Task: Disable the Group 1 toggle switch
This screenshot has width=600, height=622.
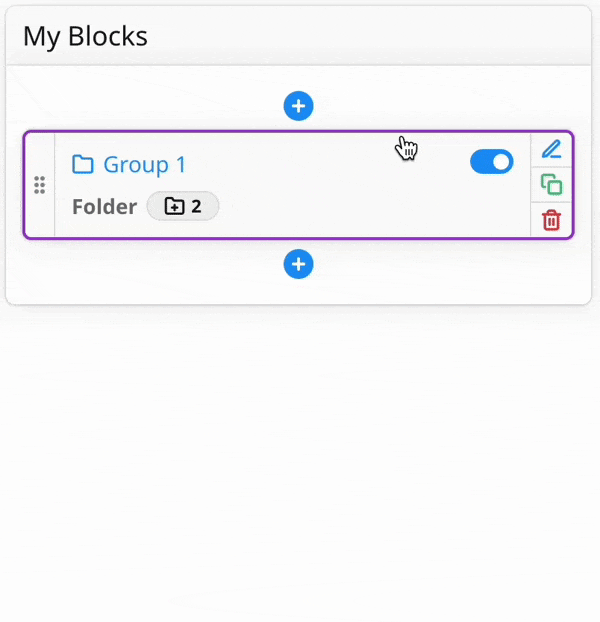Action: click(x=491, y=162)
